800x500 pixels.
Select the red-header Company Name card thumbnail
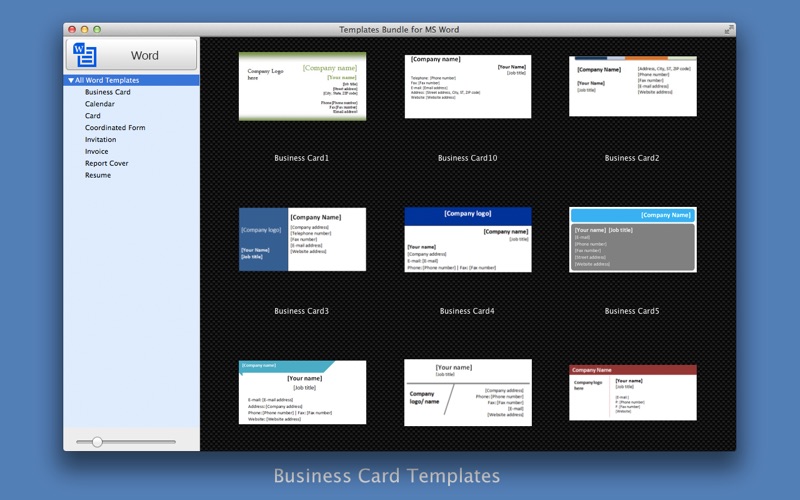pyautogui.click(x=633, y=392)
